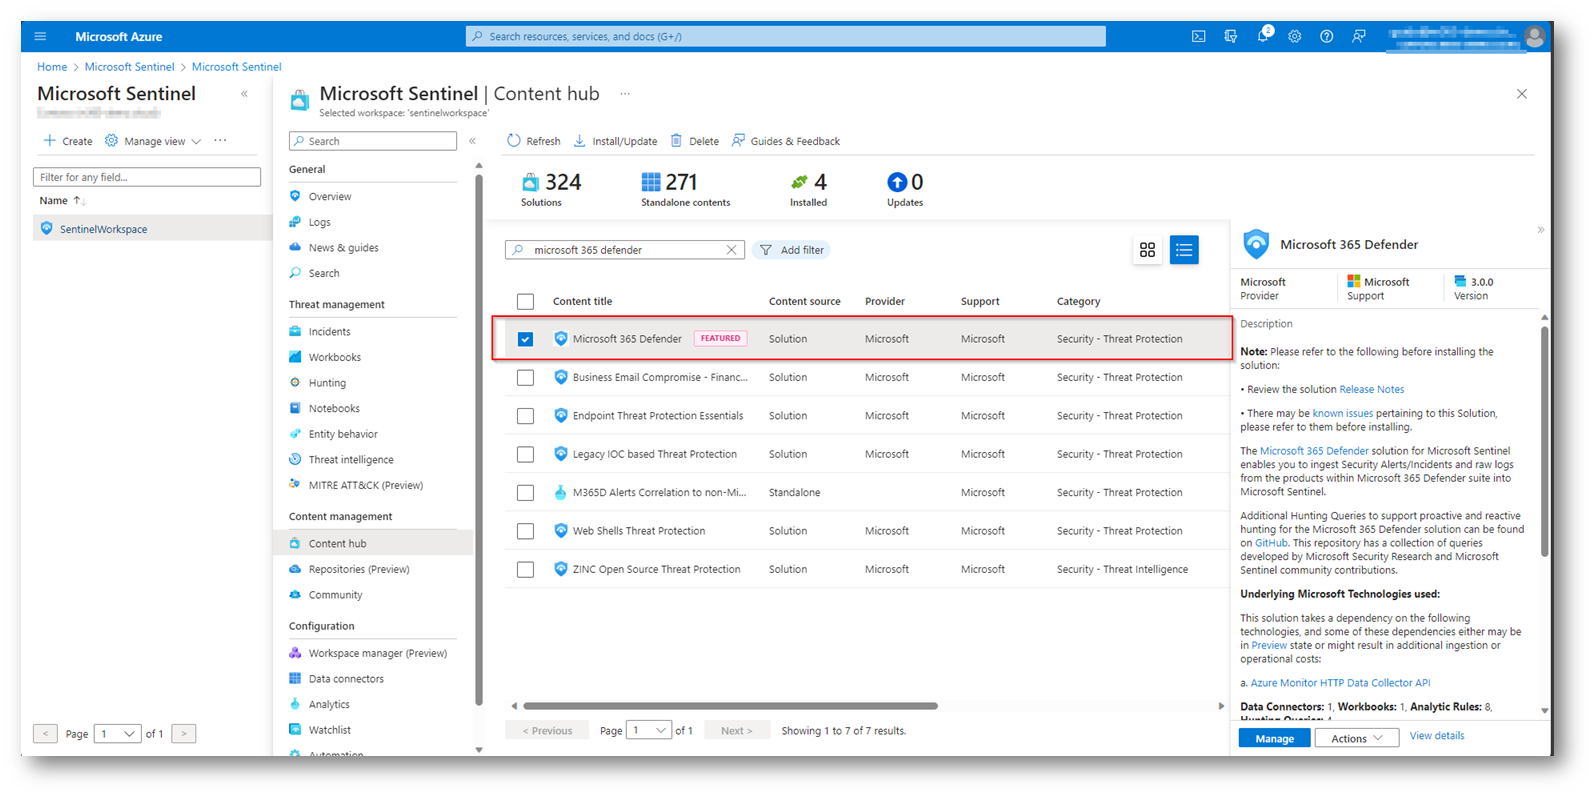
Task: Uncheck the Microsoft 365 Defender checkbox
Action: (525, 339)
